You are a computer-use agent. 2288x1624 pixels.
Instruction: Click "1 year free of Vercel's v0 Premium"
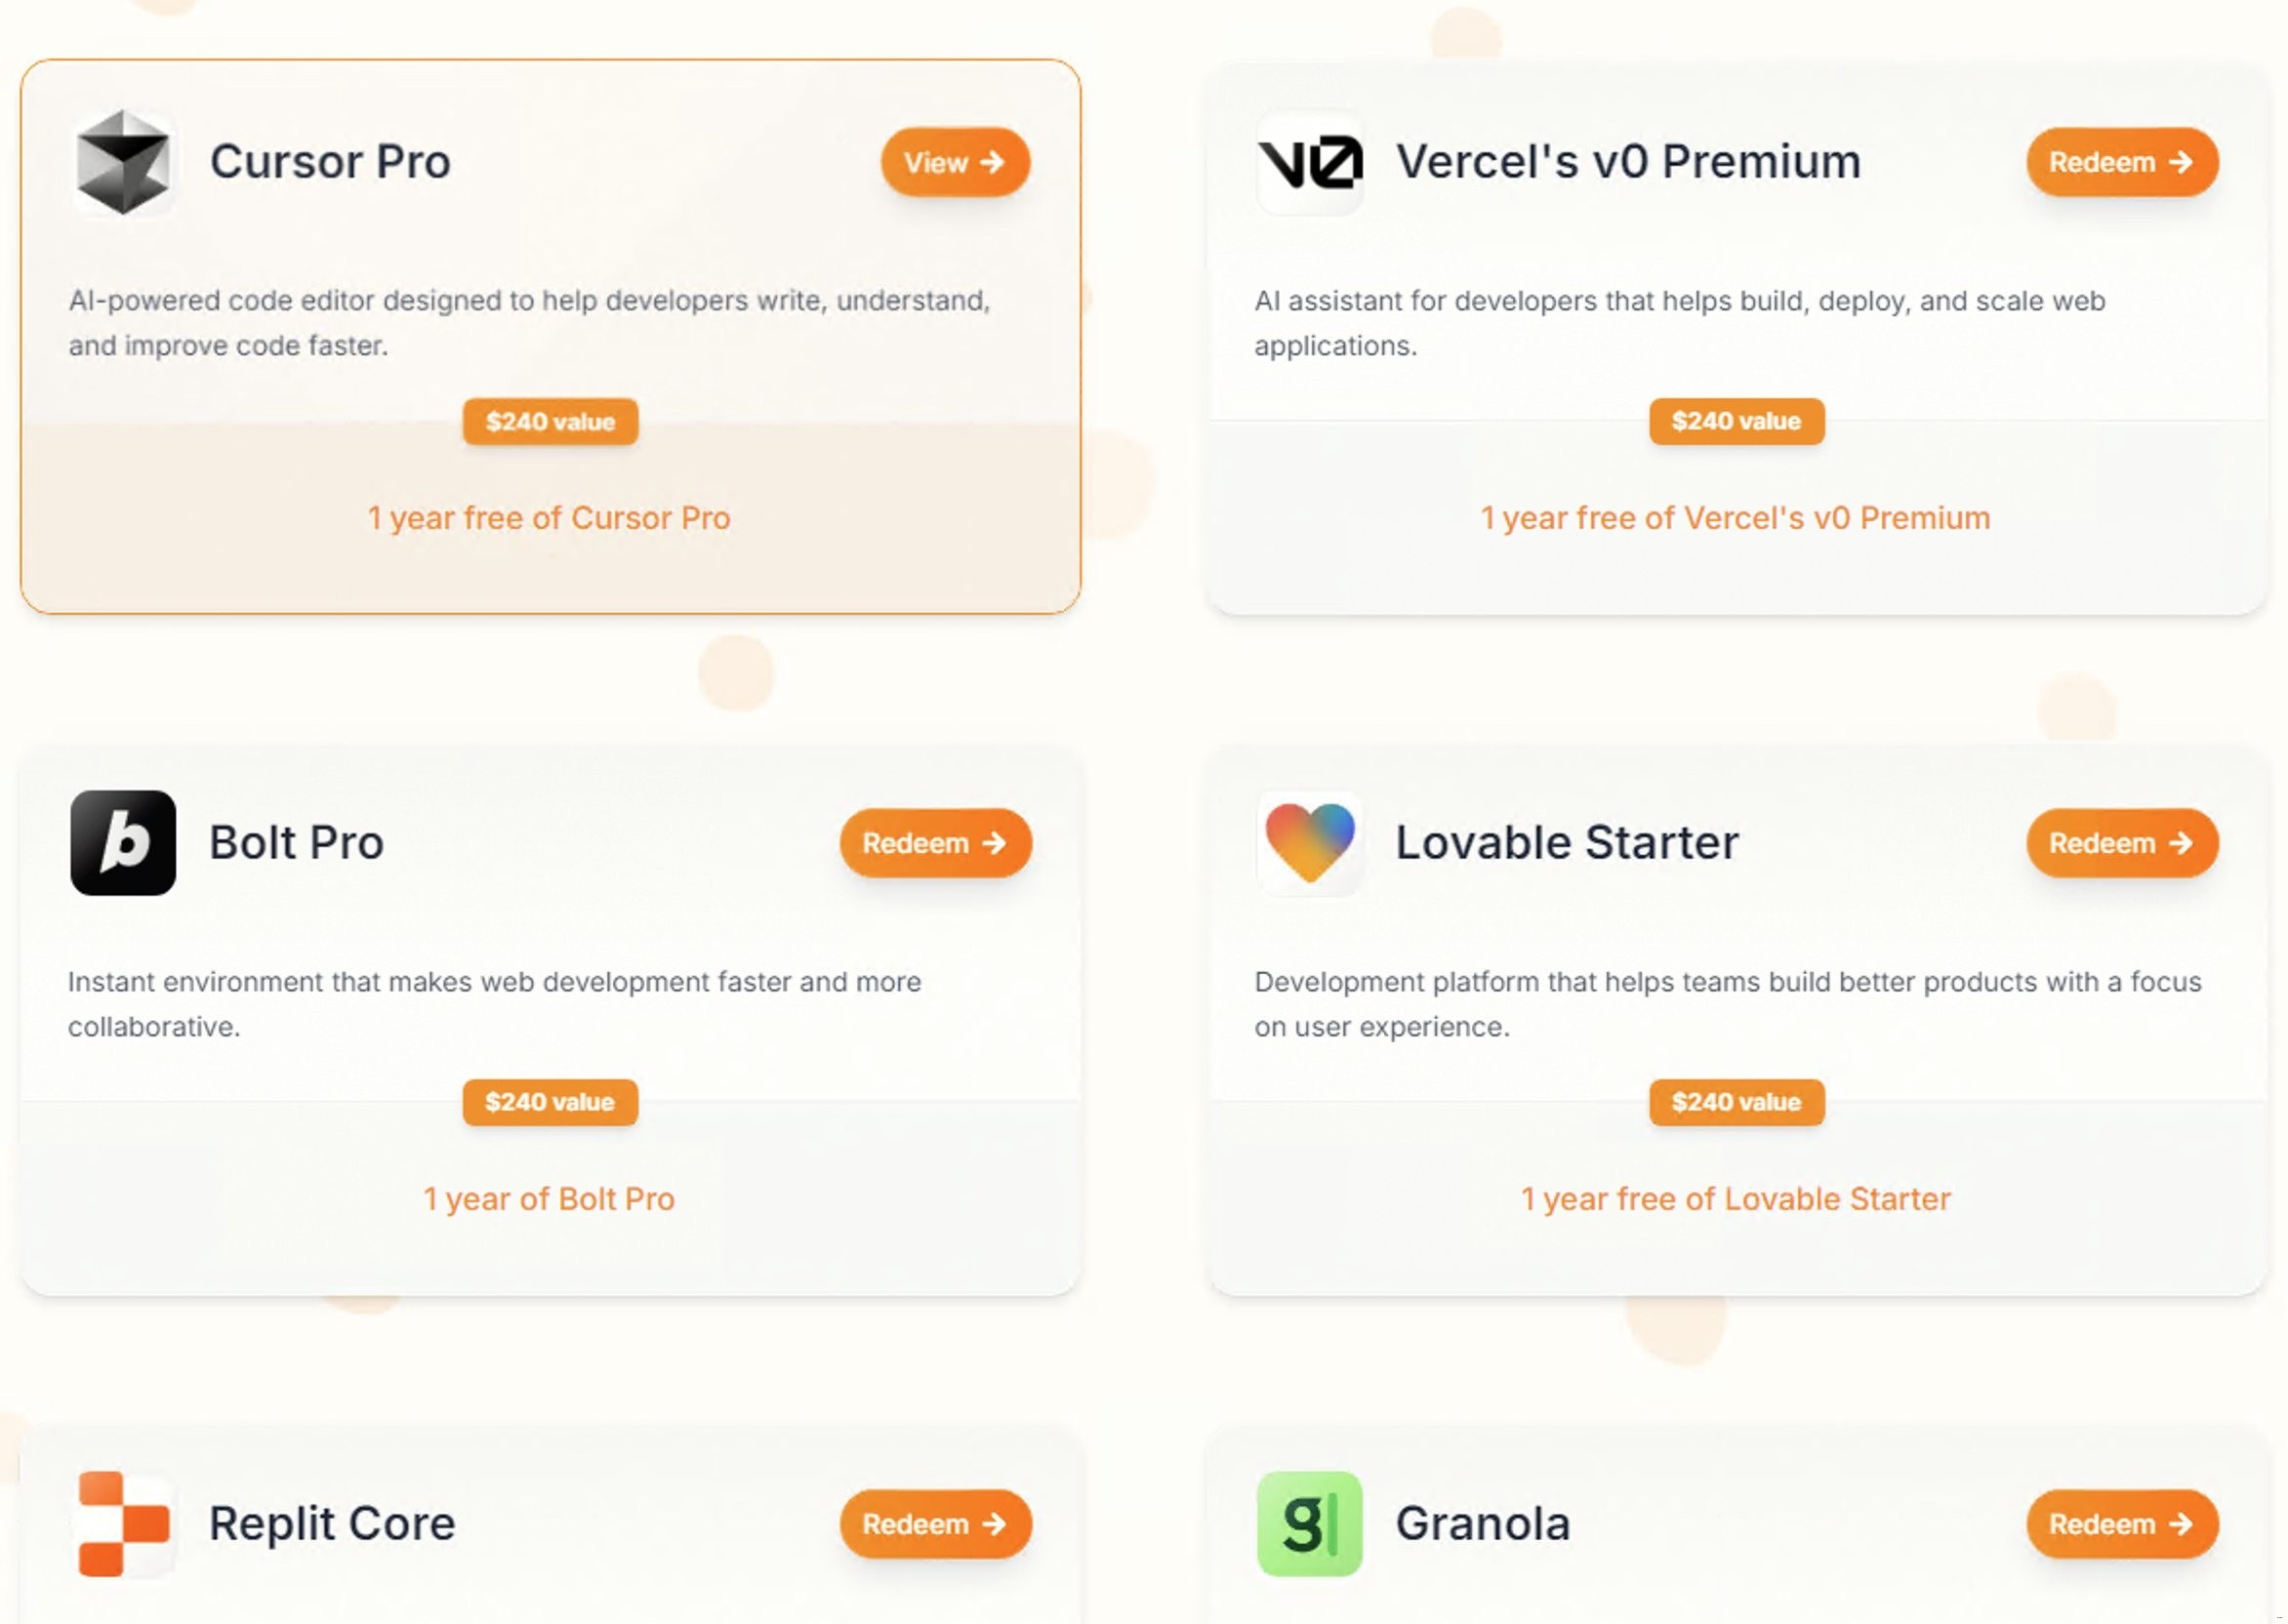pos(1735,518)
